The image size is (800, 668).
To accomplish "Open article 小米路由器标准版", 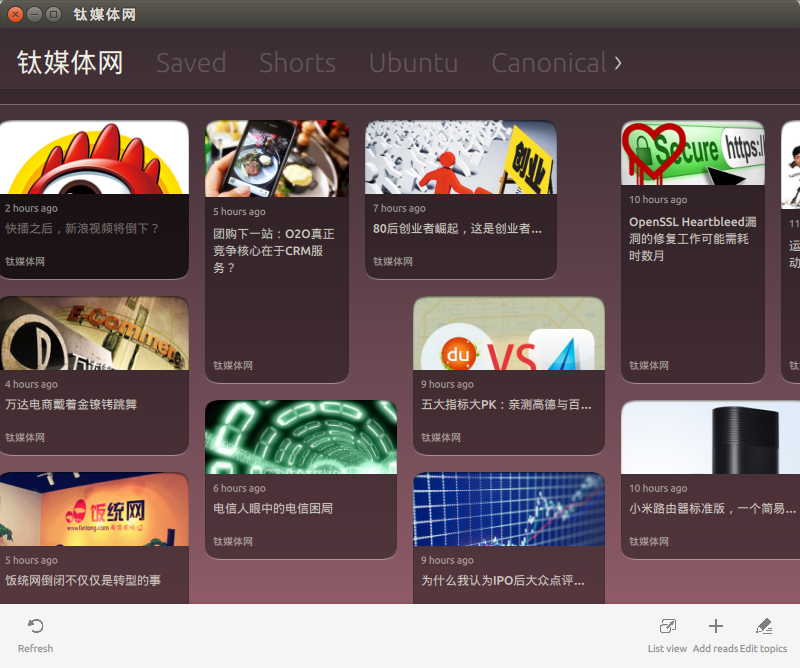I will click(712, 508).
